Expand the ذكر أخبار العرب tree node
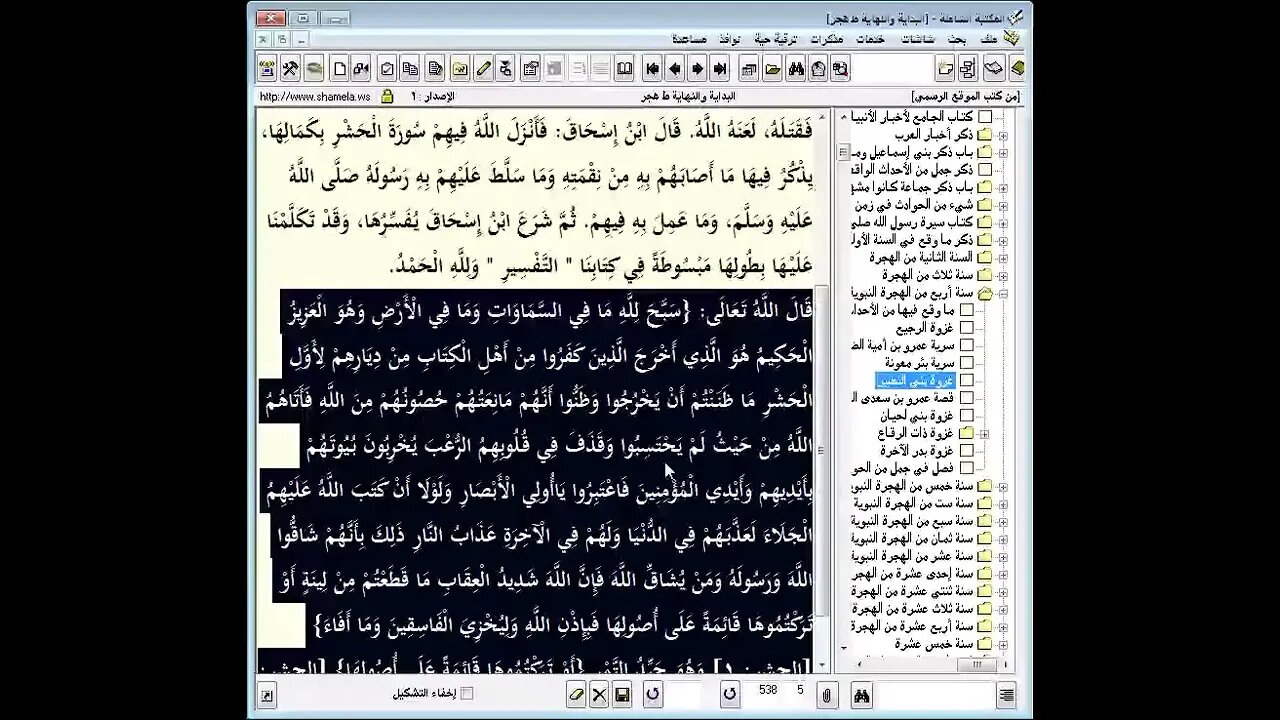 (1003, 135)
